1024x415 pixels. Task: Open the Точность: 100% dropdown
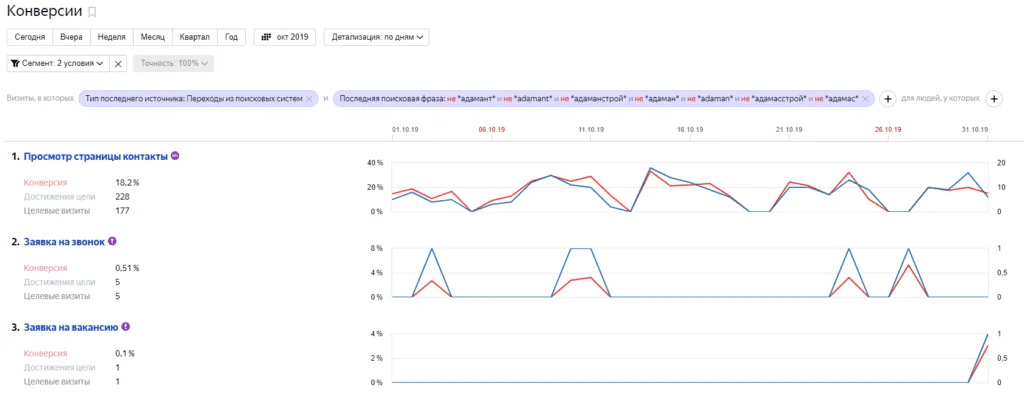[x=174, y=63]
